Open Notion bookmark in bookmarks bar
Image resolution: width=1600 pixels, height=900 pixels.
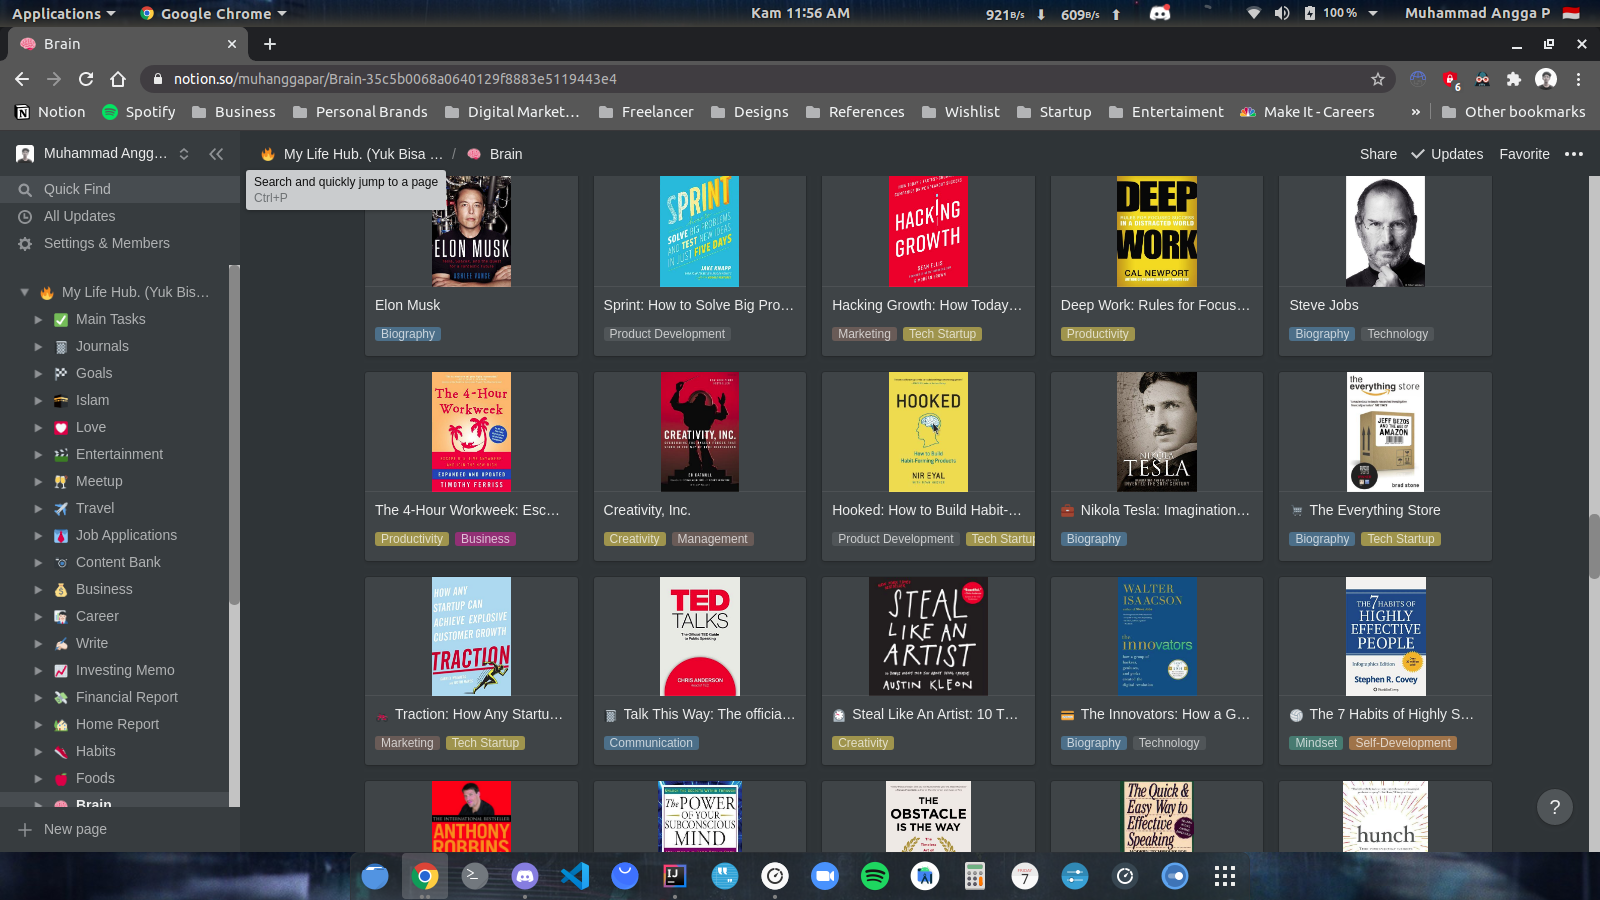click(x=50, y=112)
